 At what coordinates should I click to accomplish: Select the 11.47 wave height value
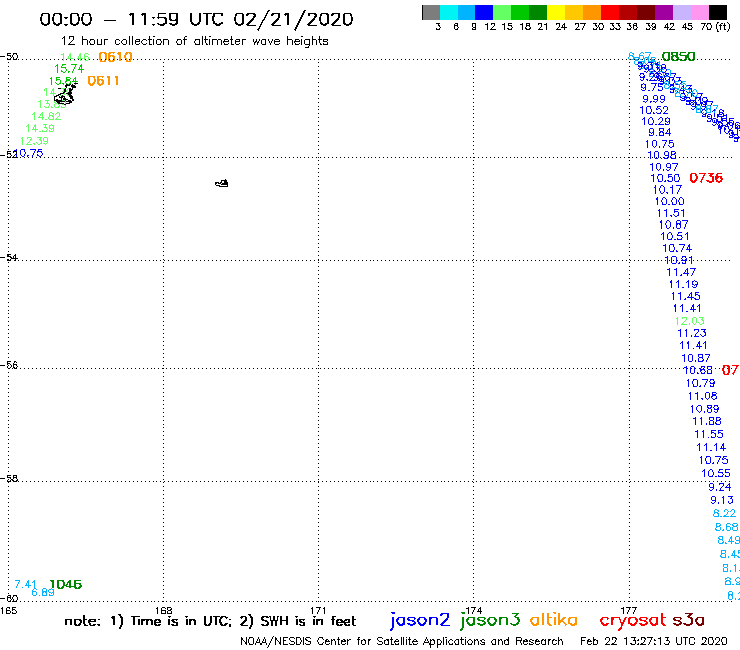(681, 272)
